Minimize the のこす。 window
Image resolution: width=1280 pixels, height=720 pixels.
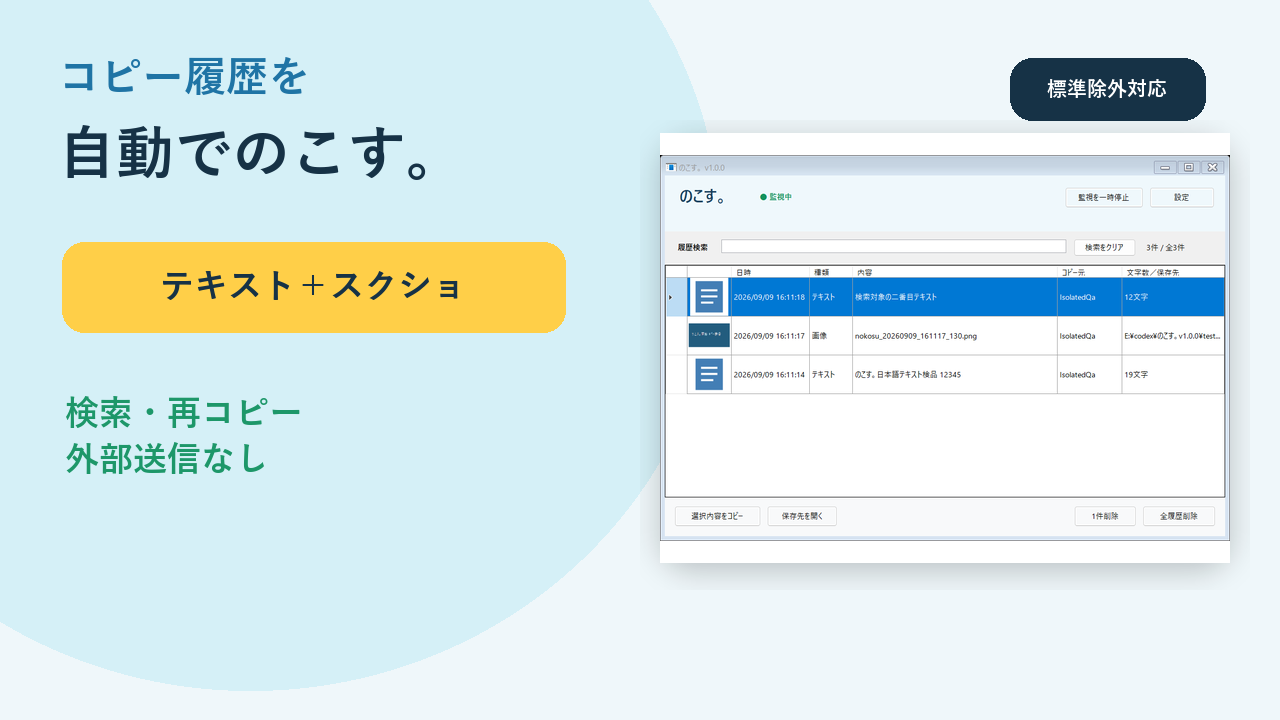tap(1165, 167)
